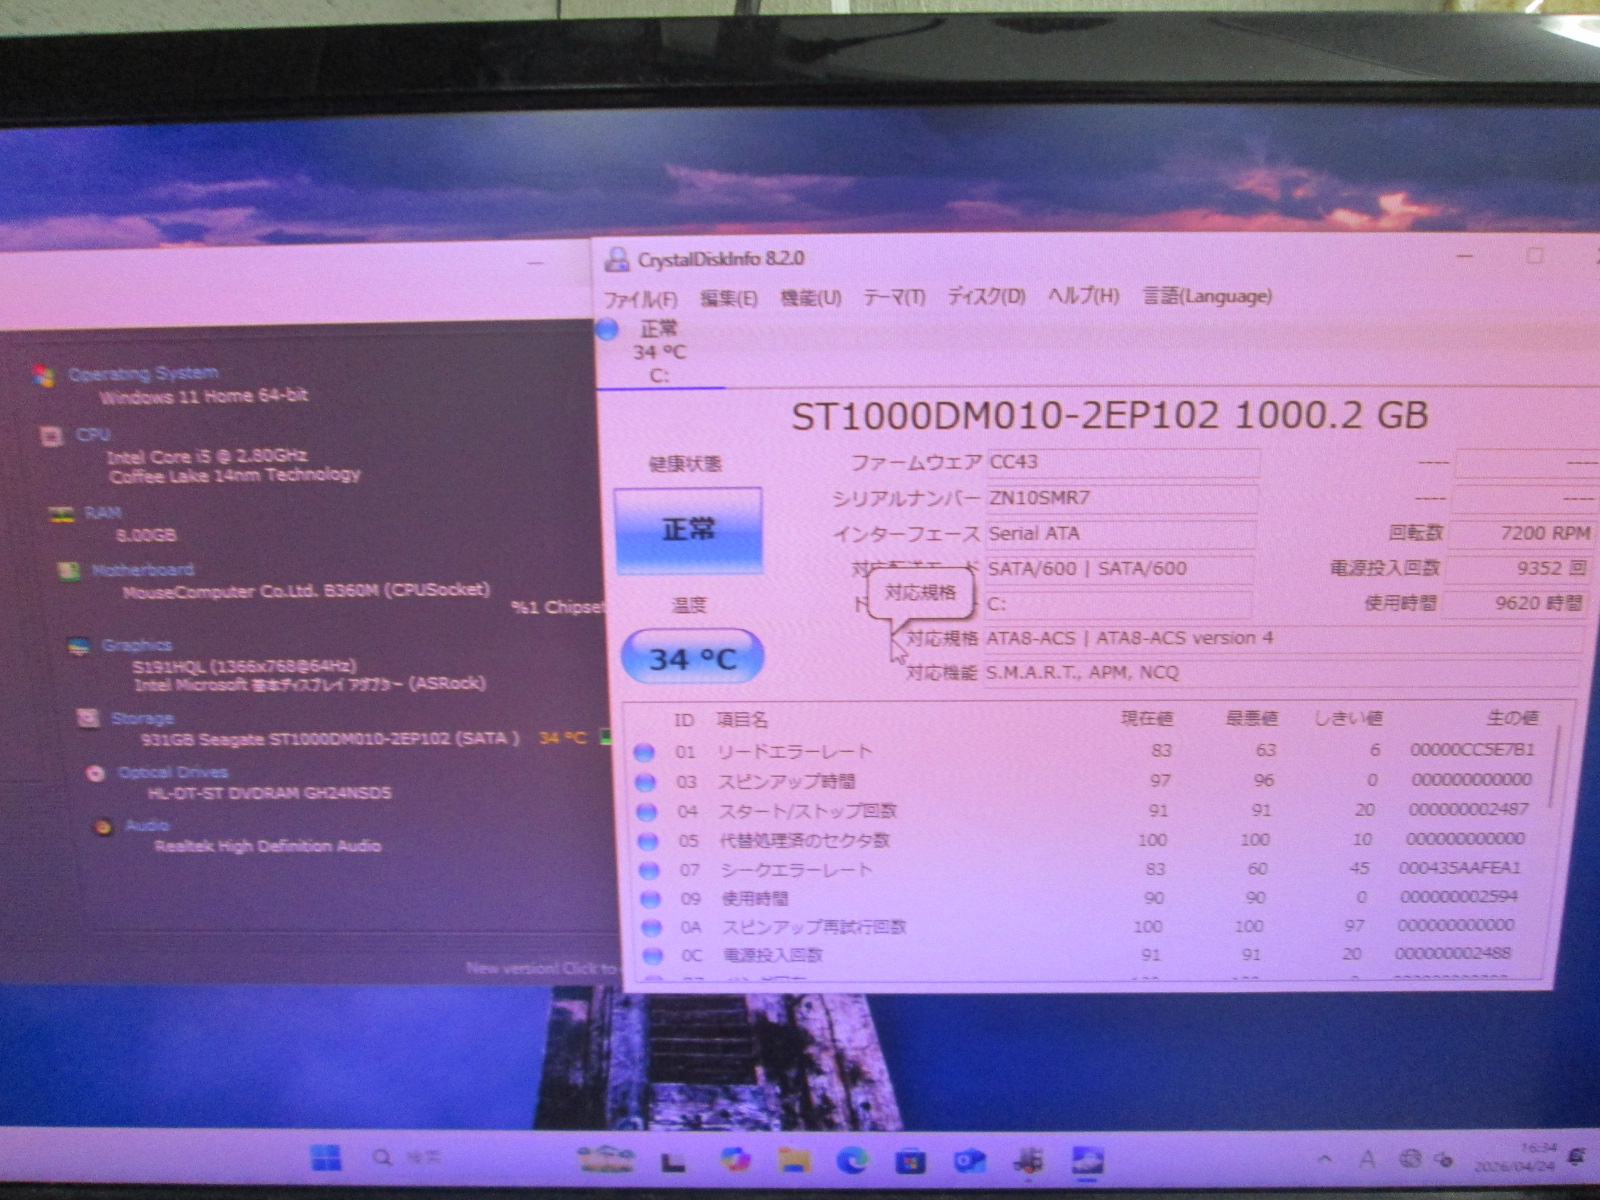Click the Audio speaker icon in Speccy
Viewport: 1600px width, 1200px height.
pyautogui.click(x=103, y=827)
